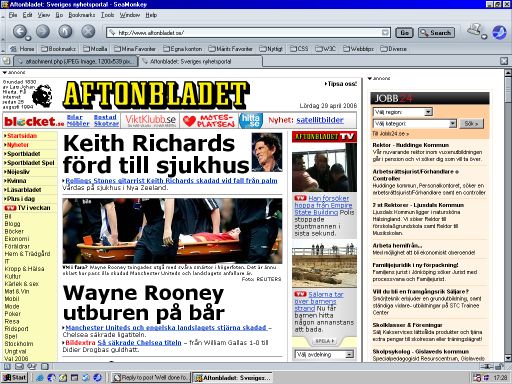Click the Empire State Building video thumbnail

324,168
